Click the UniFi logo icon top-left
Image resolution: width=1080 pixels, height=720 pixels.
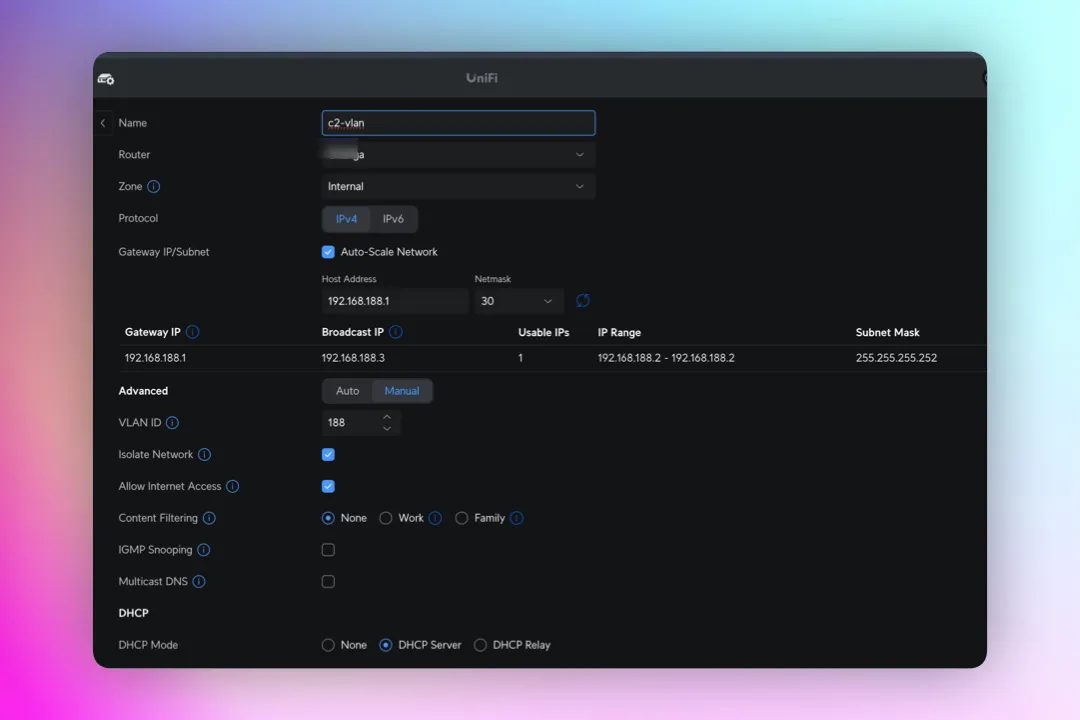105,78
